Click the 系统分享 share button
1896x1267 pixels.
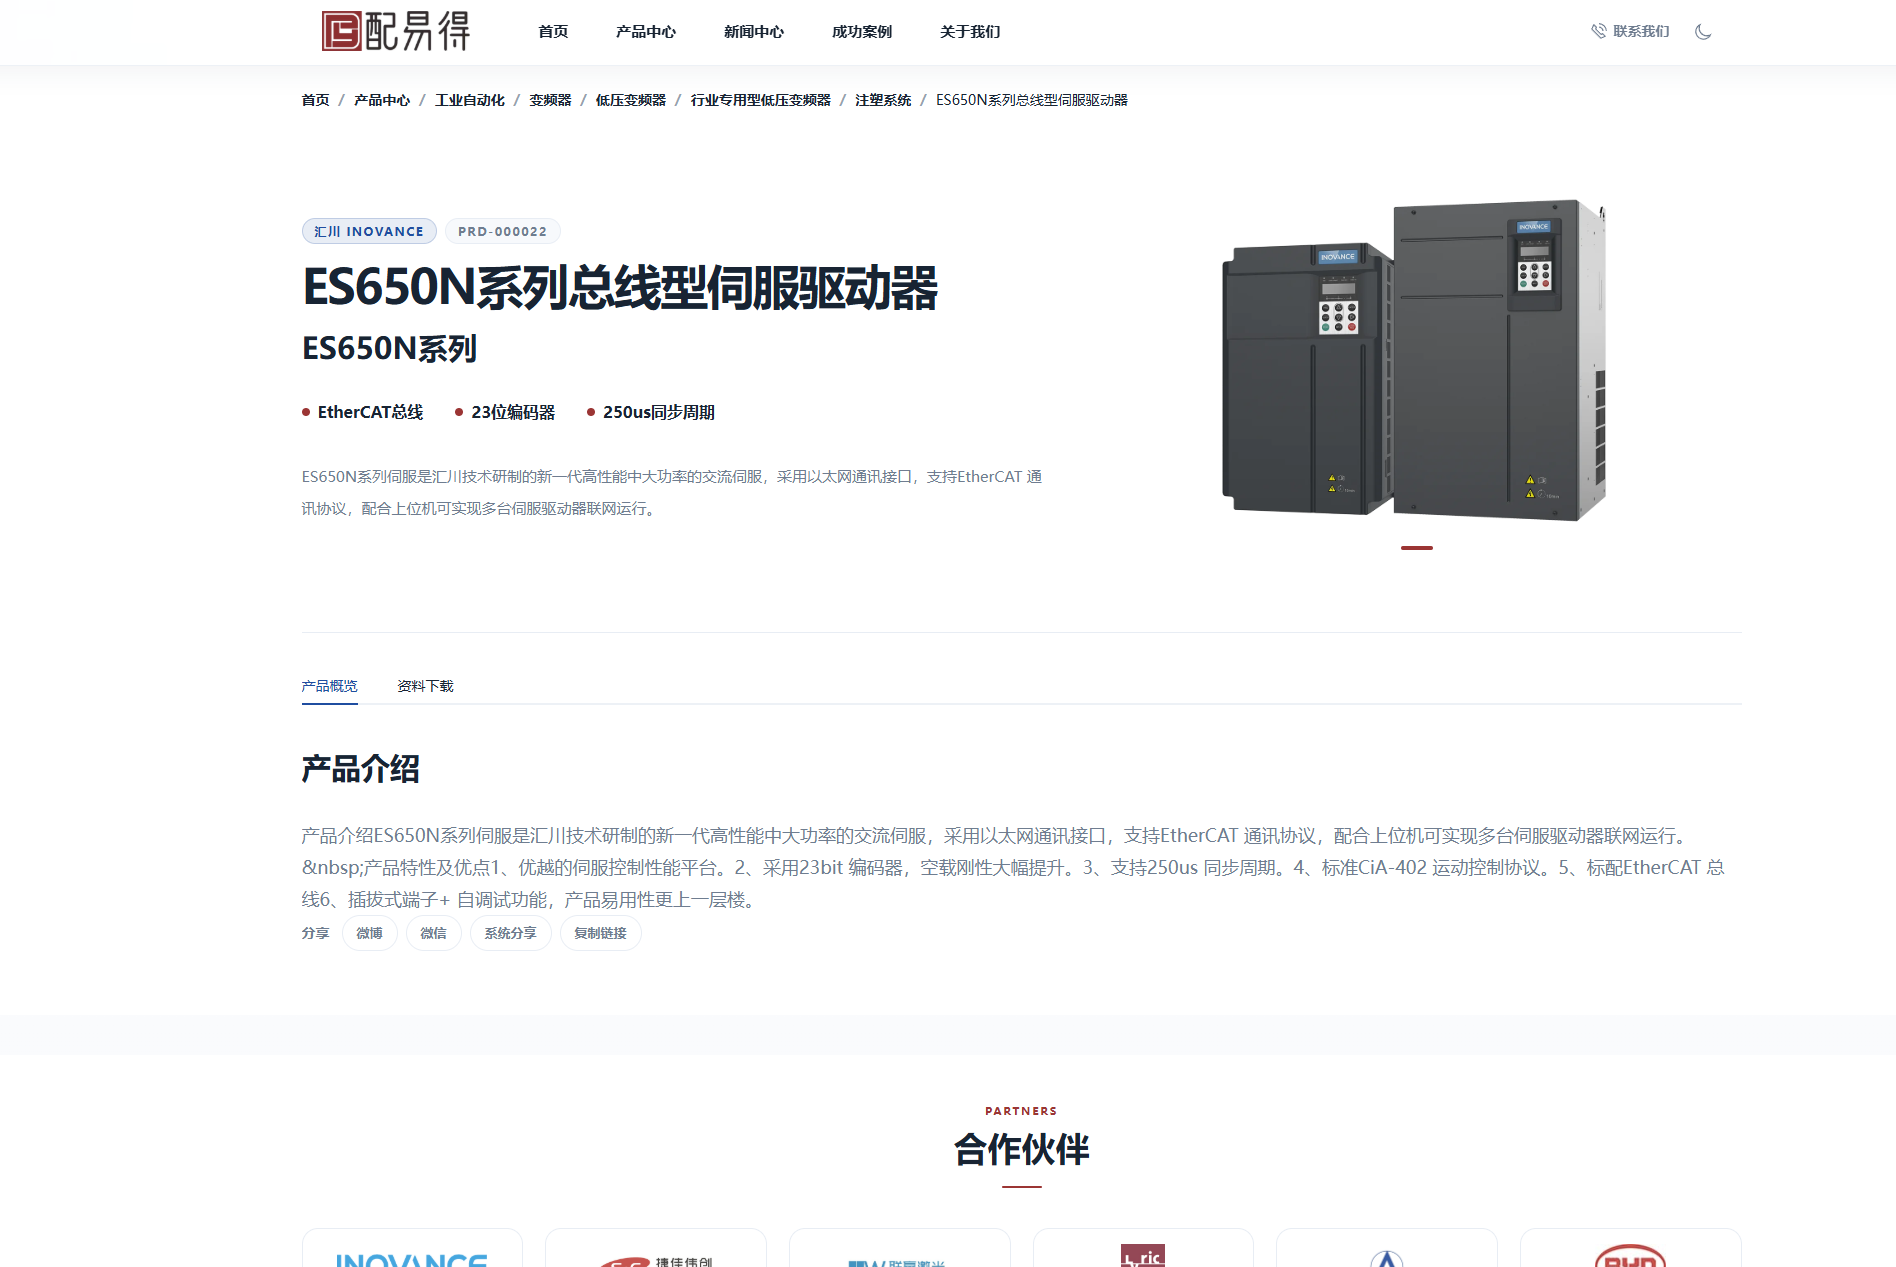pyautogui.click(x=511, y=933)
